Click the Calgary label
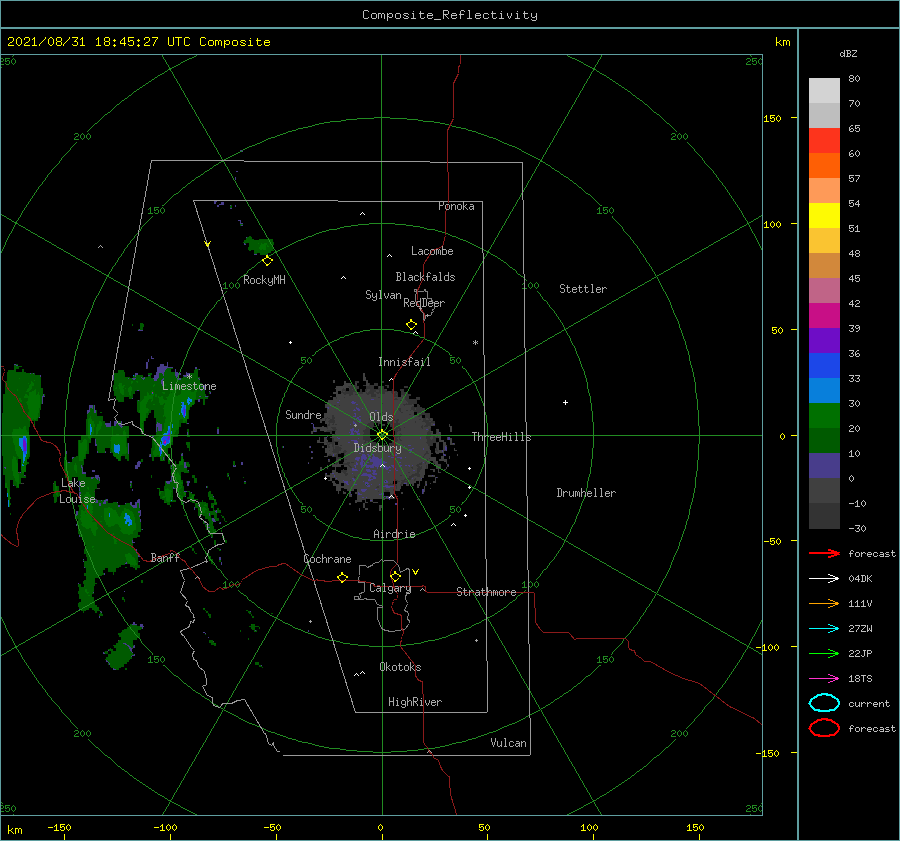This screenshot has height=841, width=900. click(390, 588)
